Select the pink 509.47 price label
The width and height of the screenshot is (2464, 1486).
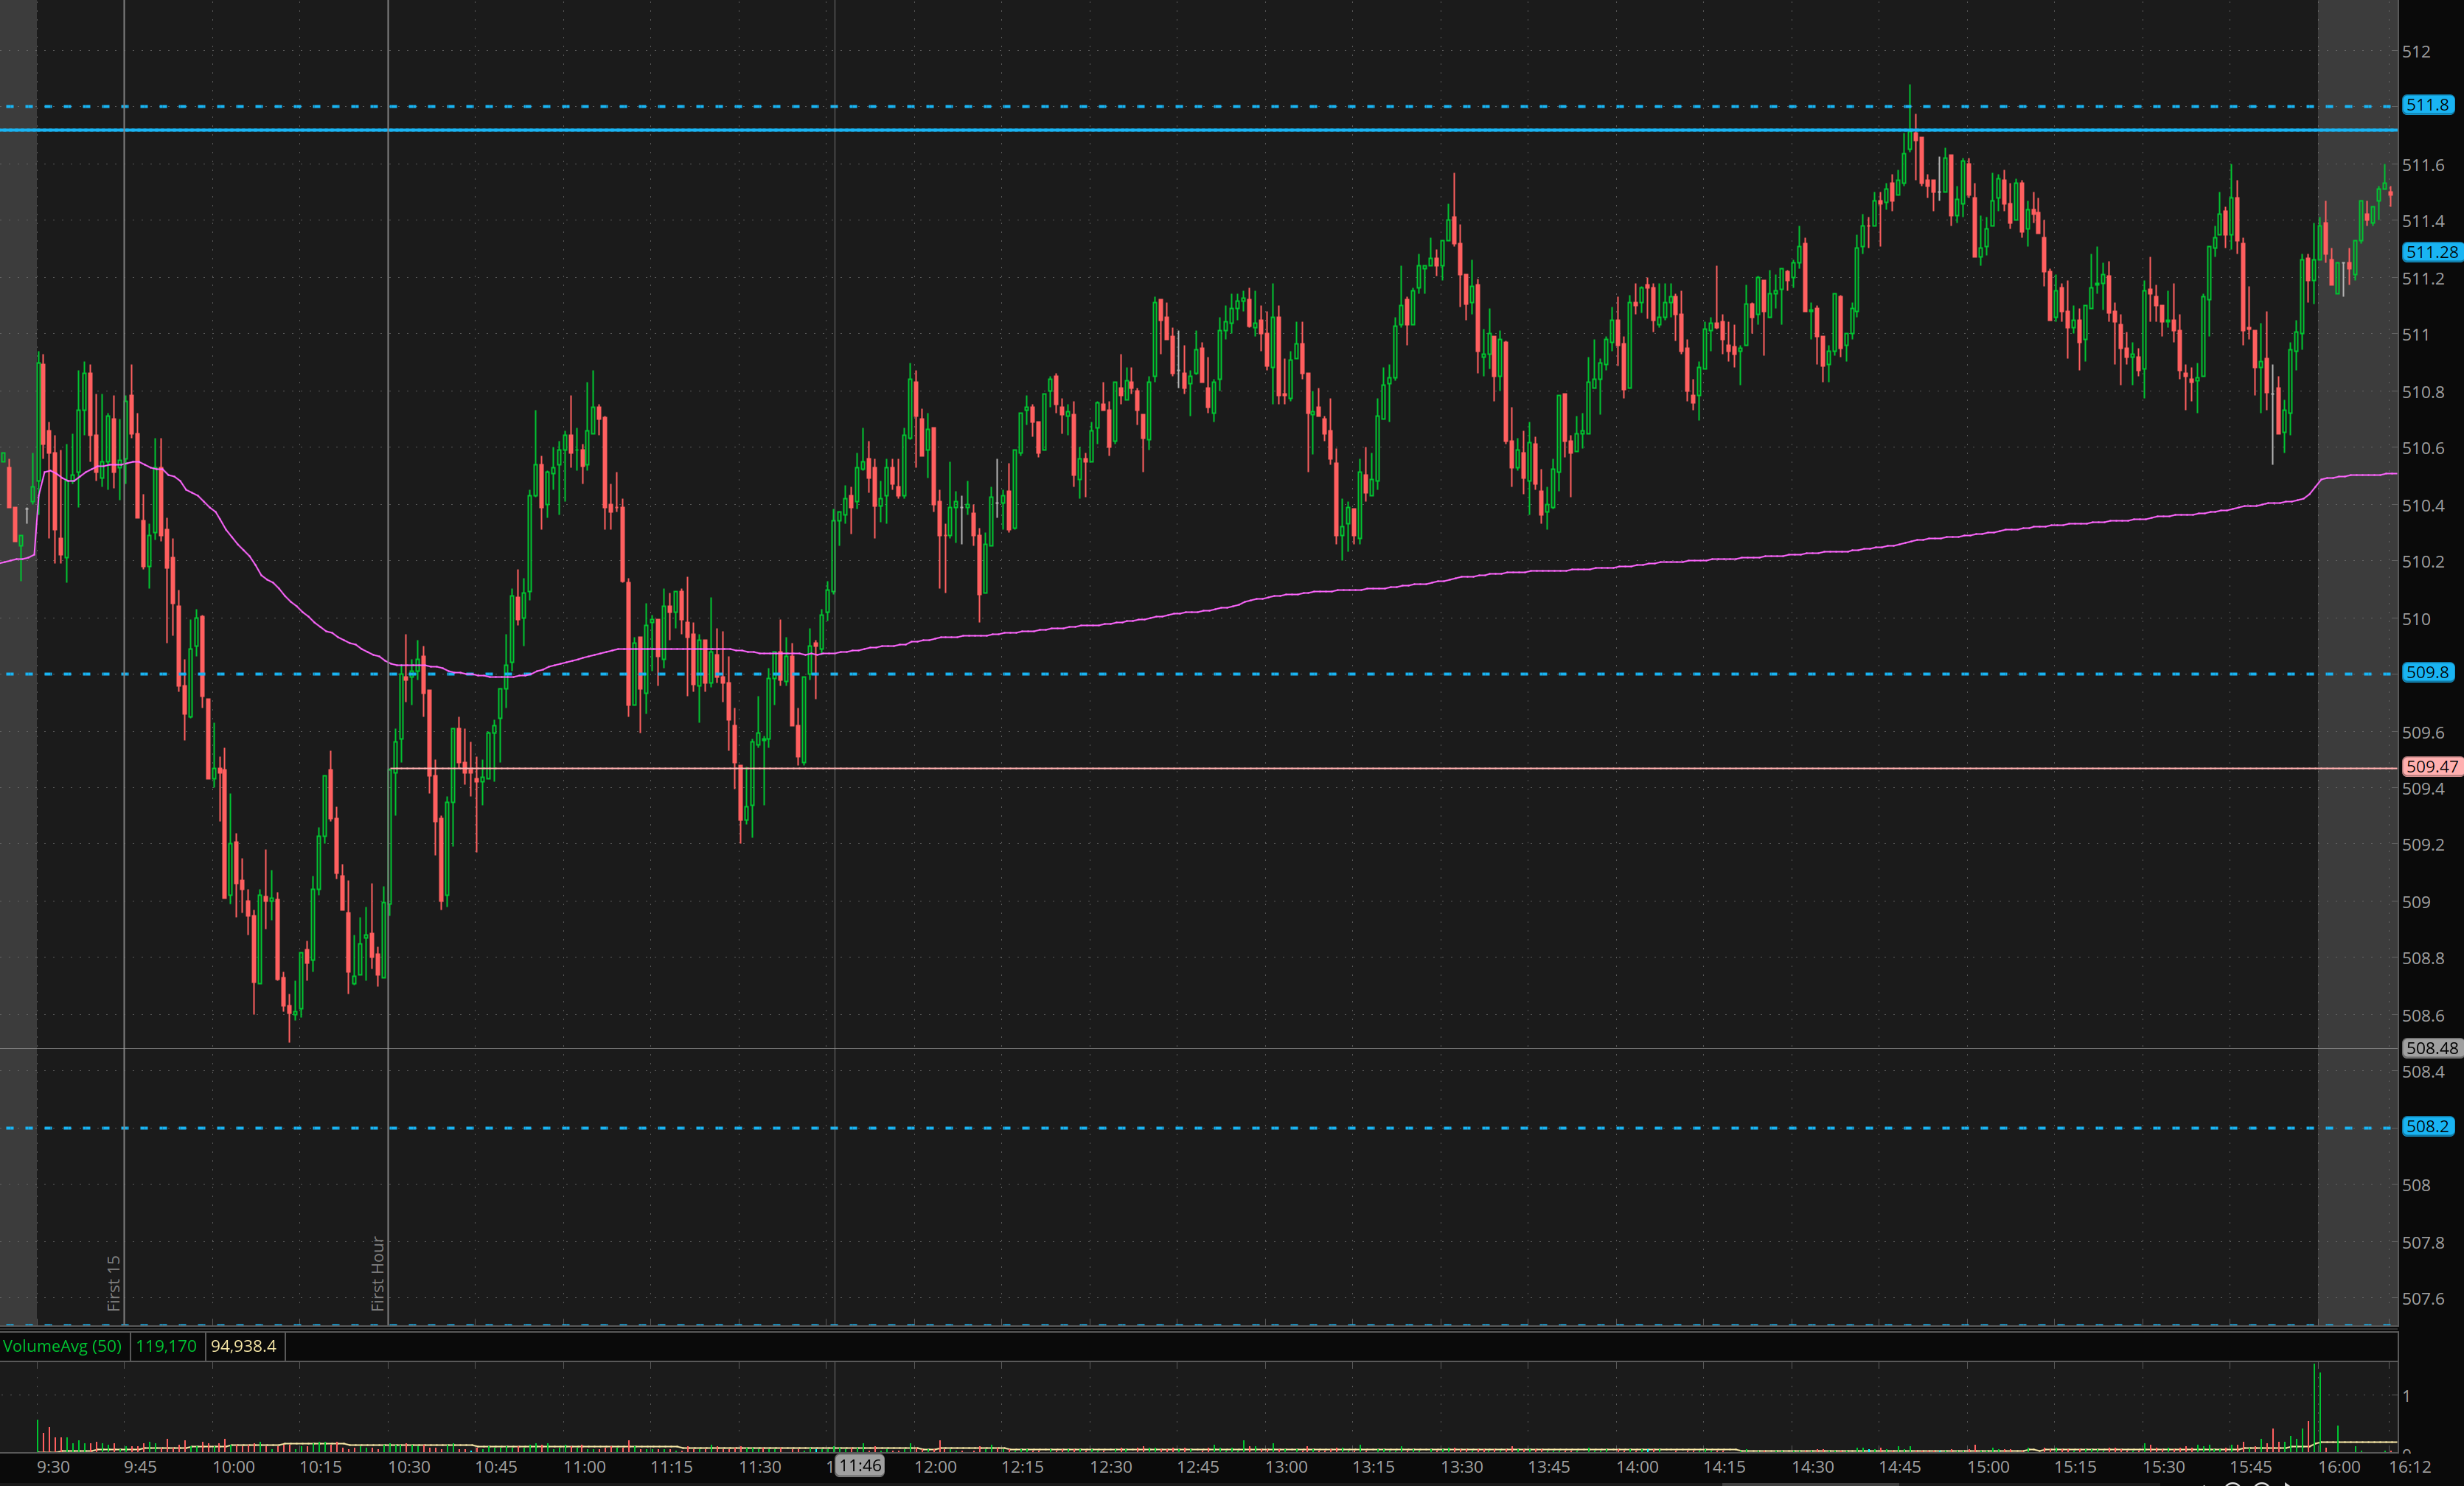[x=2431, y=767]
